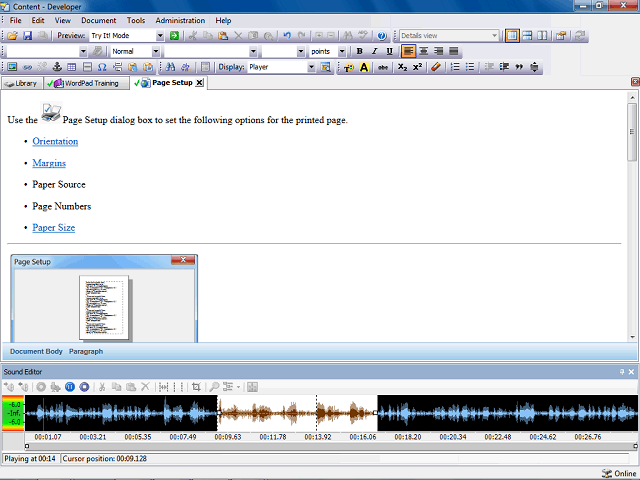The height and width of the screenshot is (480, 640).
Task: Toggle superscript formatting
Action: (417, 67)
